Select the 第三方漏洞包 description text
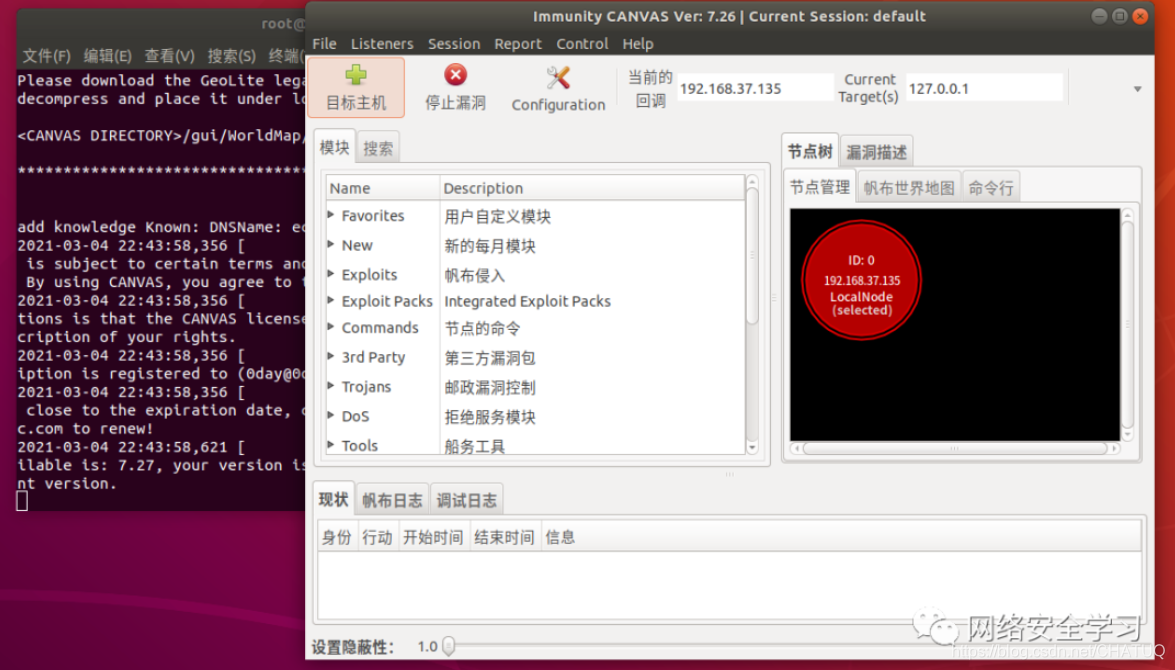Viewport: 1175px width, 670px height. coord(489,357)
